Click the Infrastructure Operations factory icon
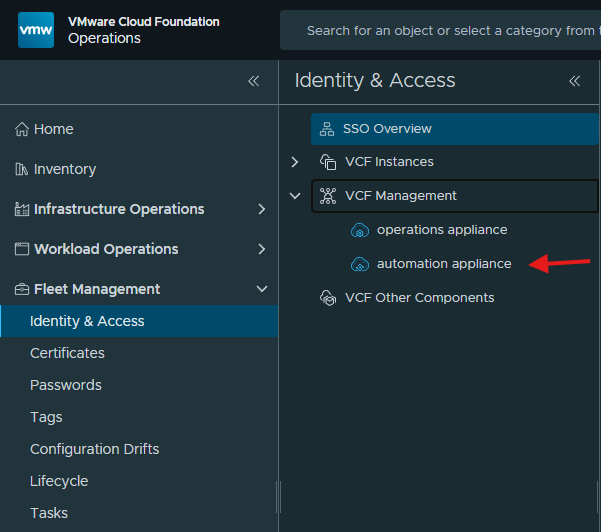 [x=22, y=209]
